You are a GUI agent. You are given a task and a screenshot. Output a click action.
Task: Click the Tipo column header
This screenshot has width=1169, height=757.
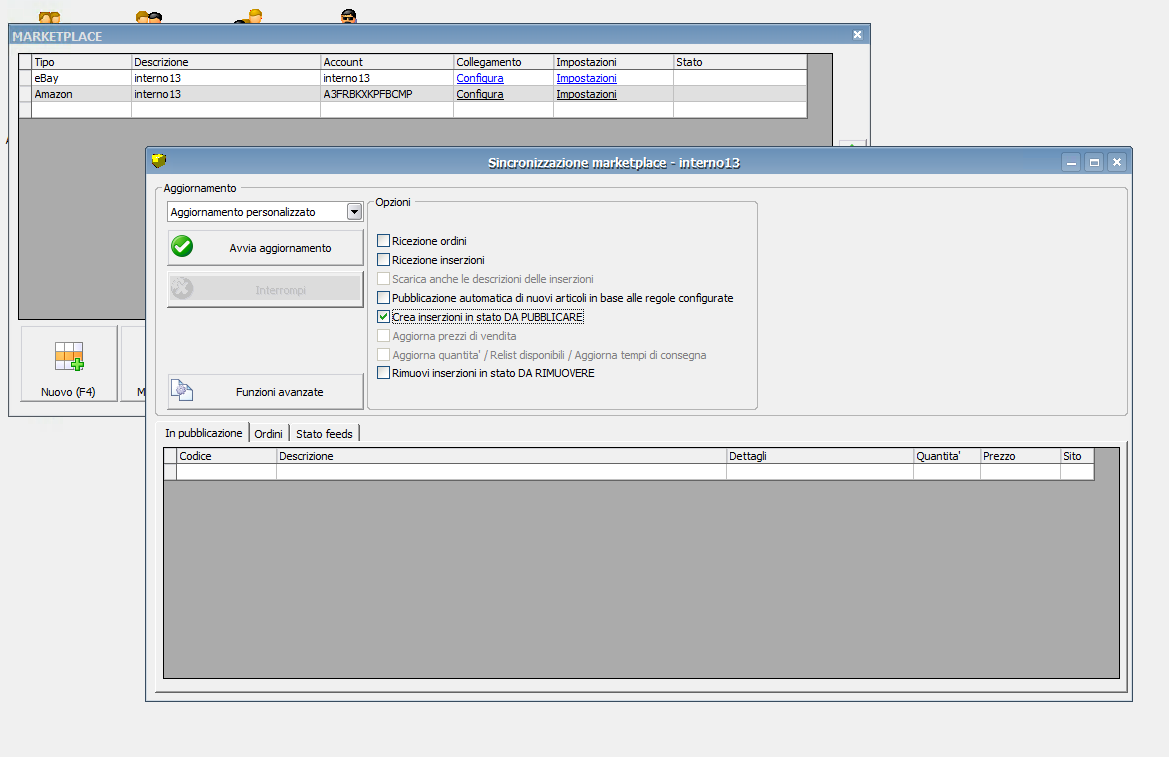pos(81,62)
